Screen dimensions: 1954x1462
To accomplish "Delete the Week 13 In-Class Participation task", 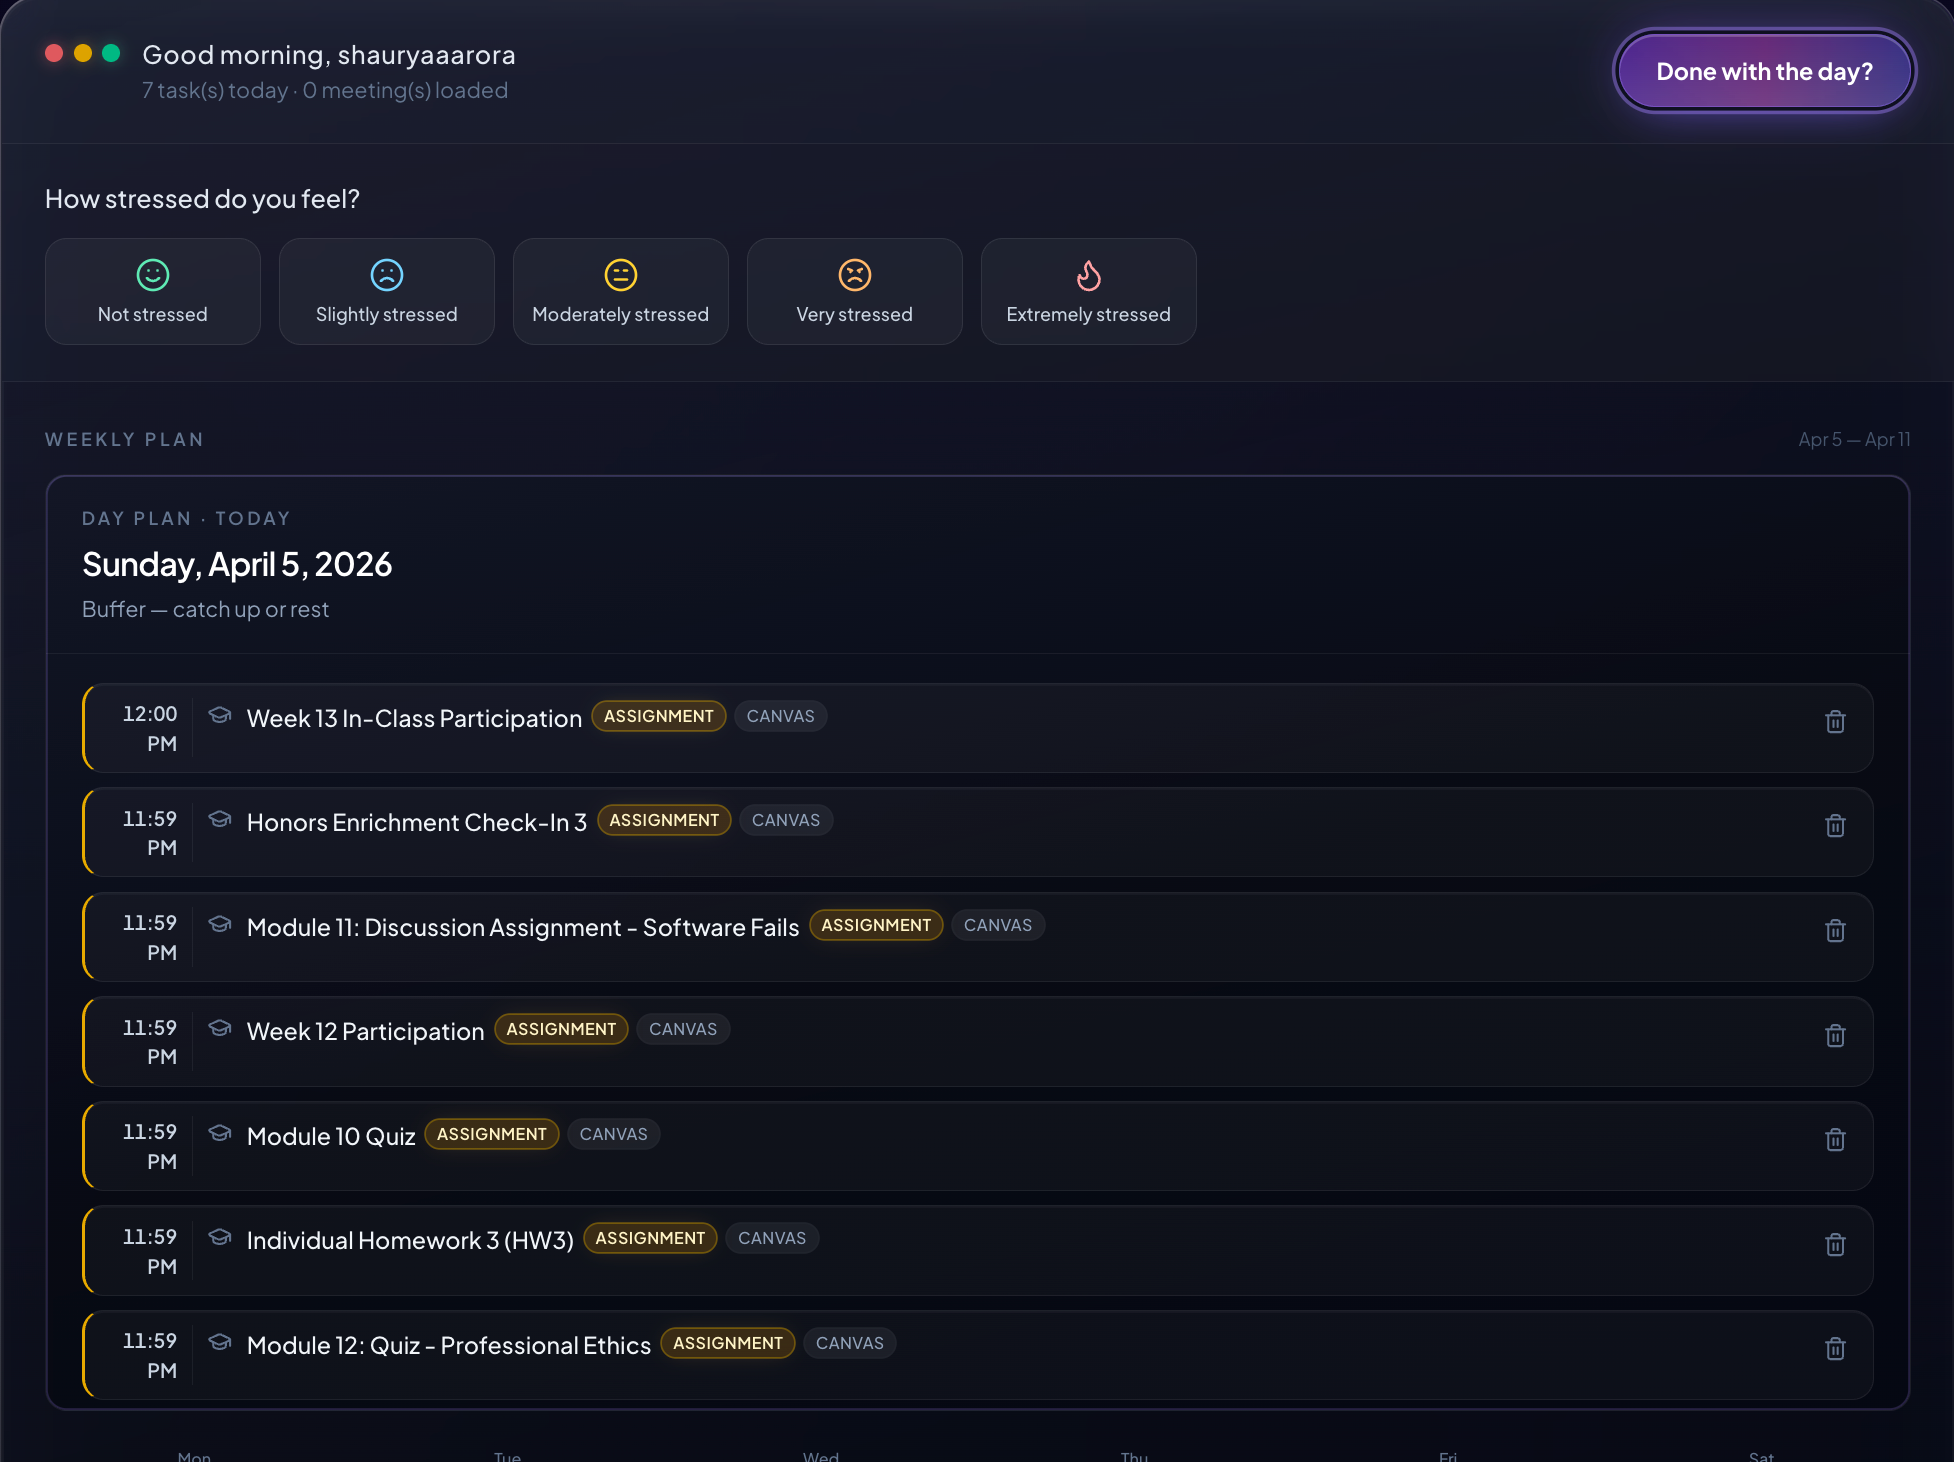I will pyautogui.click(x=1834, y=722).
